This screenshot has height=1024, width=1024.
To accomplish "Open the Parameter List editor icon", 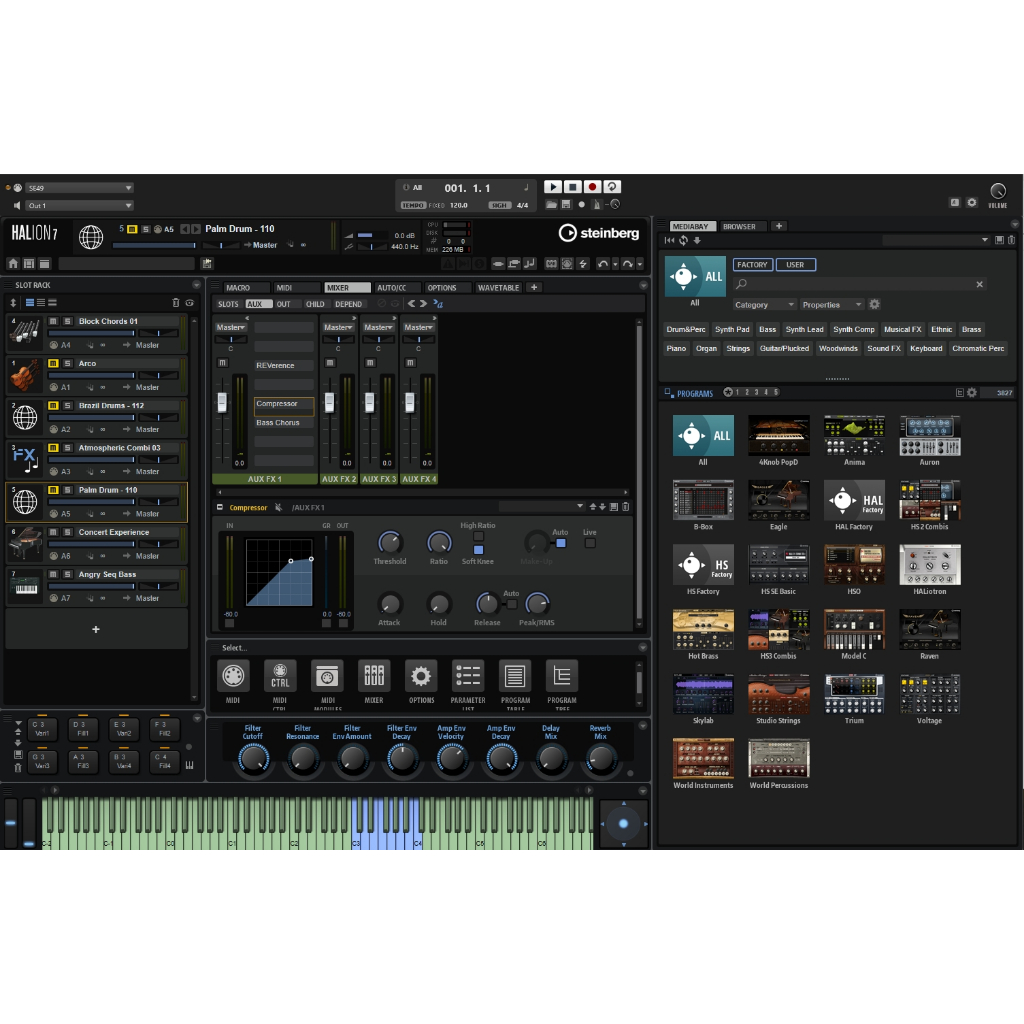I will (x=468, y=676).
